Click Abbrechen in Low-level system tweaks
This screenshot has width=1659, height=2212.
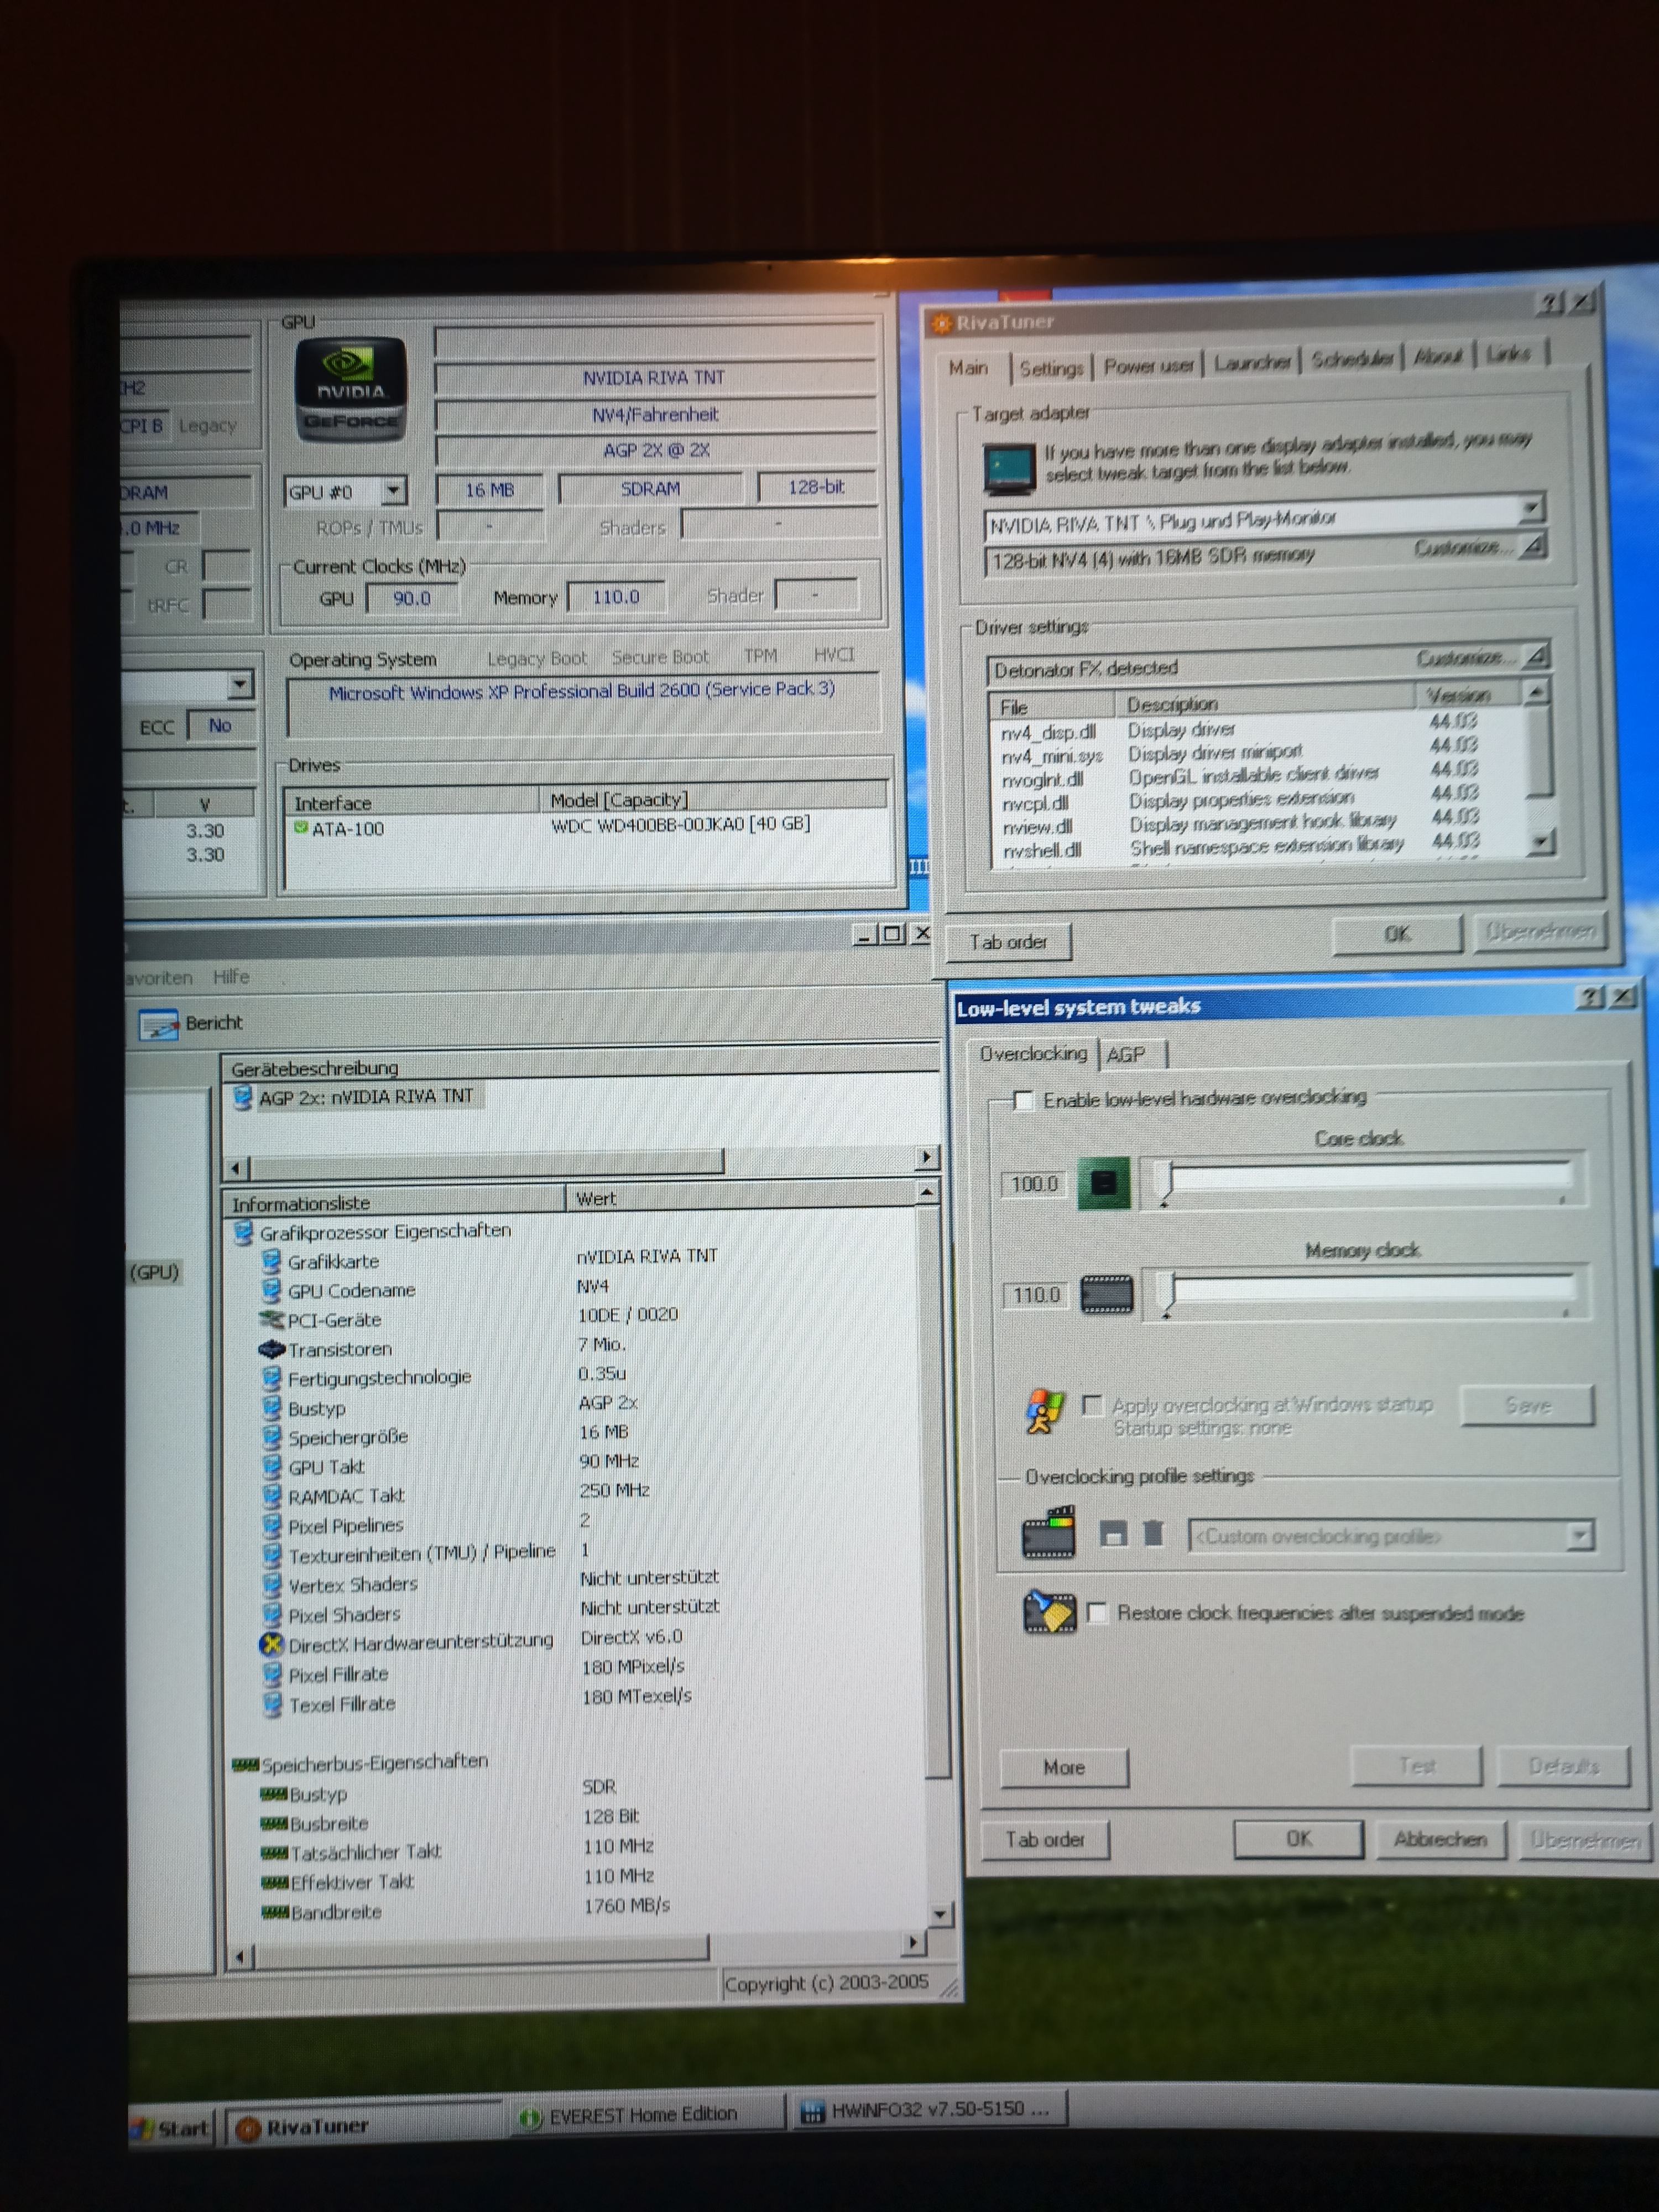click(1440, 1839)
